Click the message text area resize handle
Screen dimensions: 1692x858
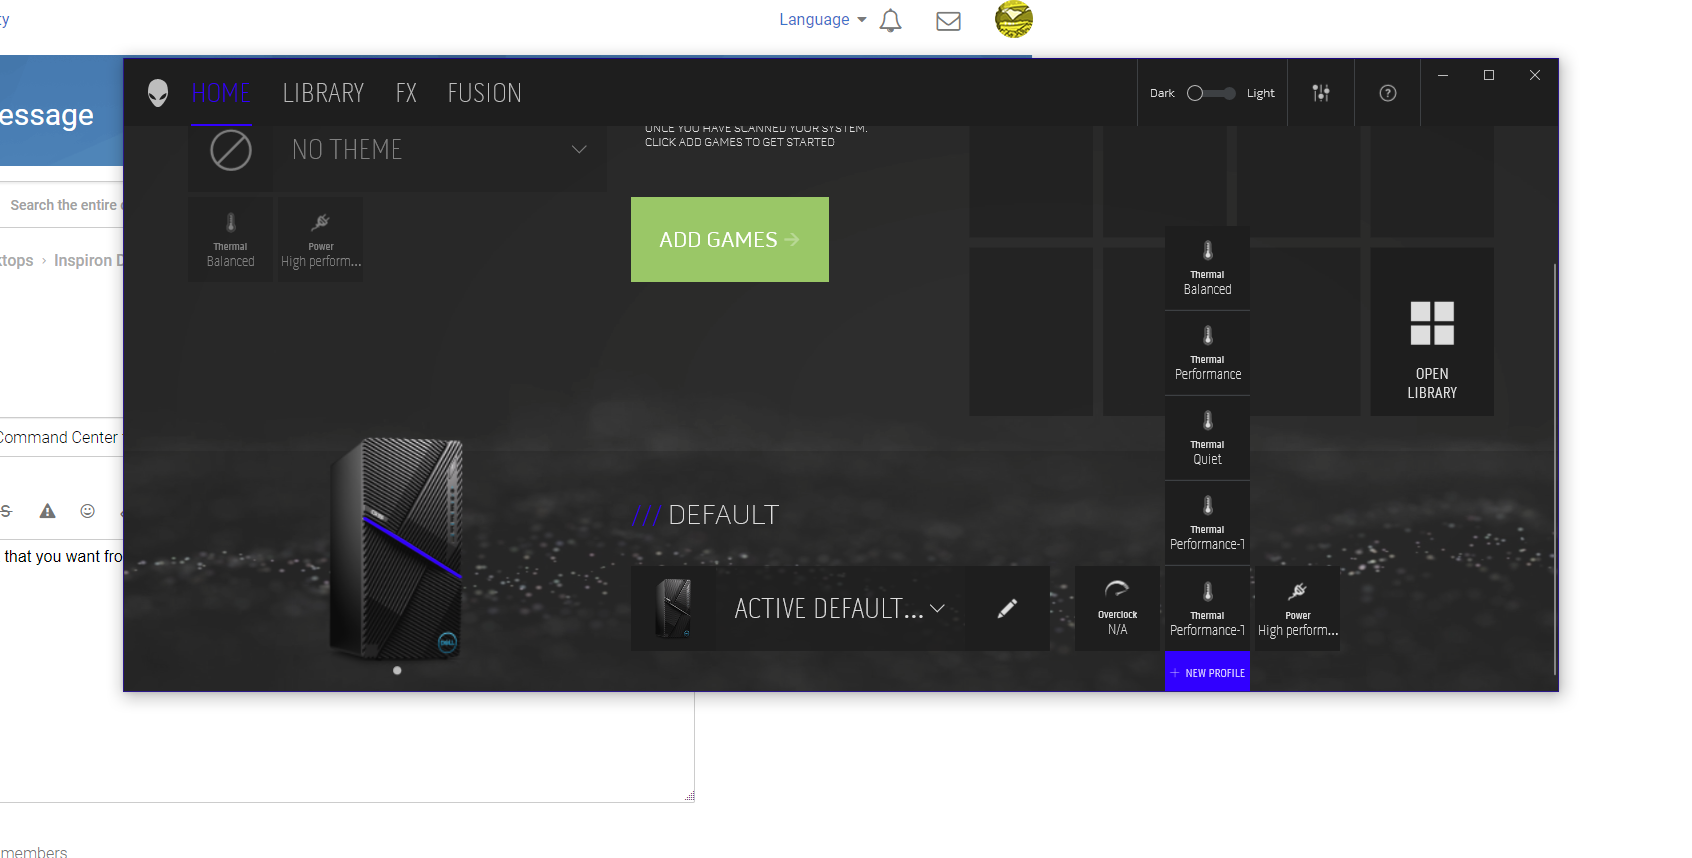689,796
